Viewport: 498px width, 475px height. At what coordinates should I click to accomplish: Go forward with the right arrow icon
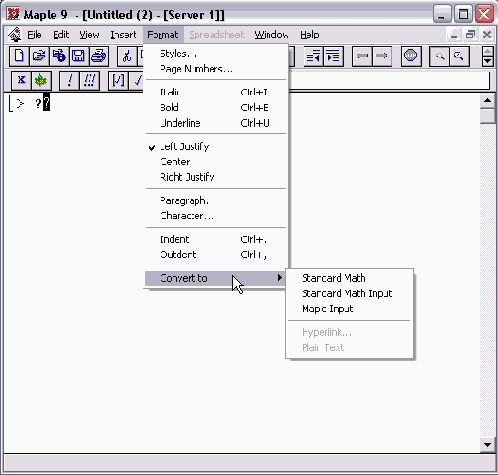click(x=382, y=56)
